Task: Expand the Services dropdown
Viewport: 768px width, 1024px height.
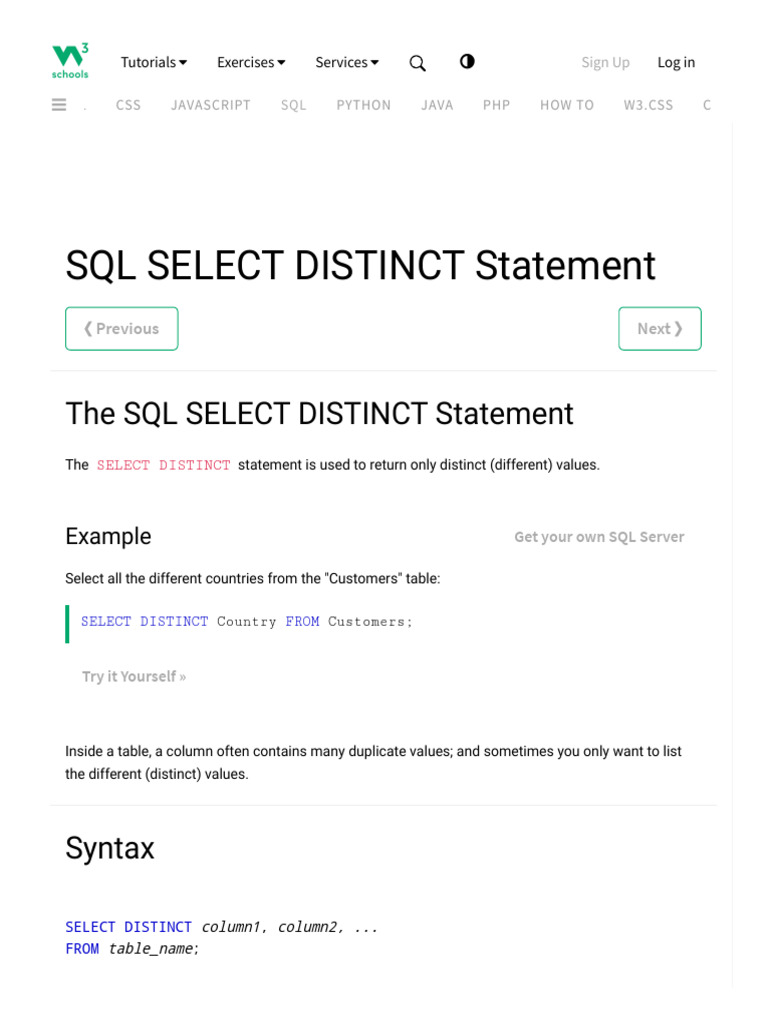Action: pyautogui.click(x=347, y=62)
